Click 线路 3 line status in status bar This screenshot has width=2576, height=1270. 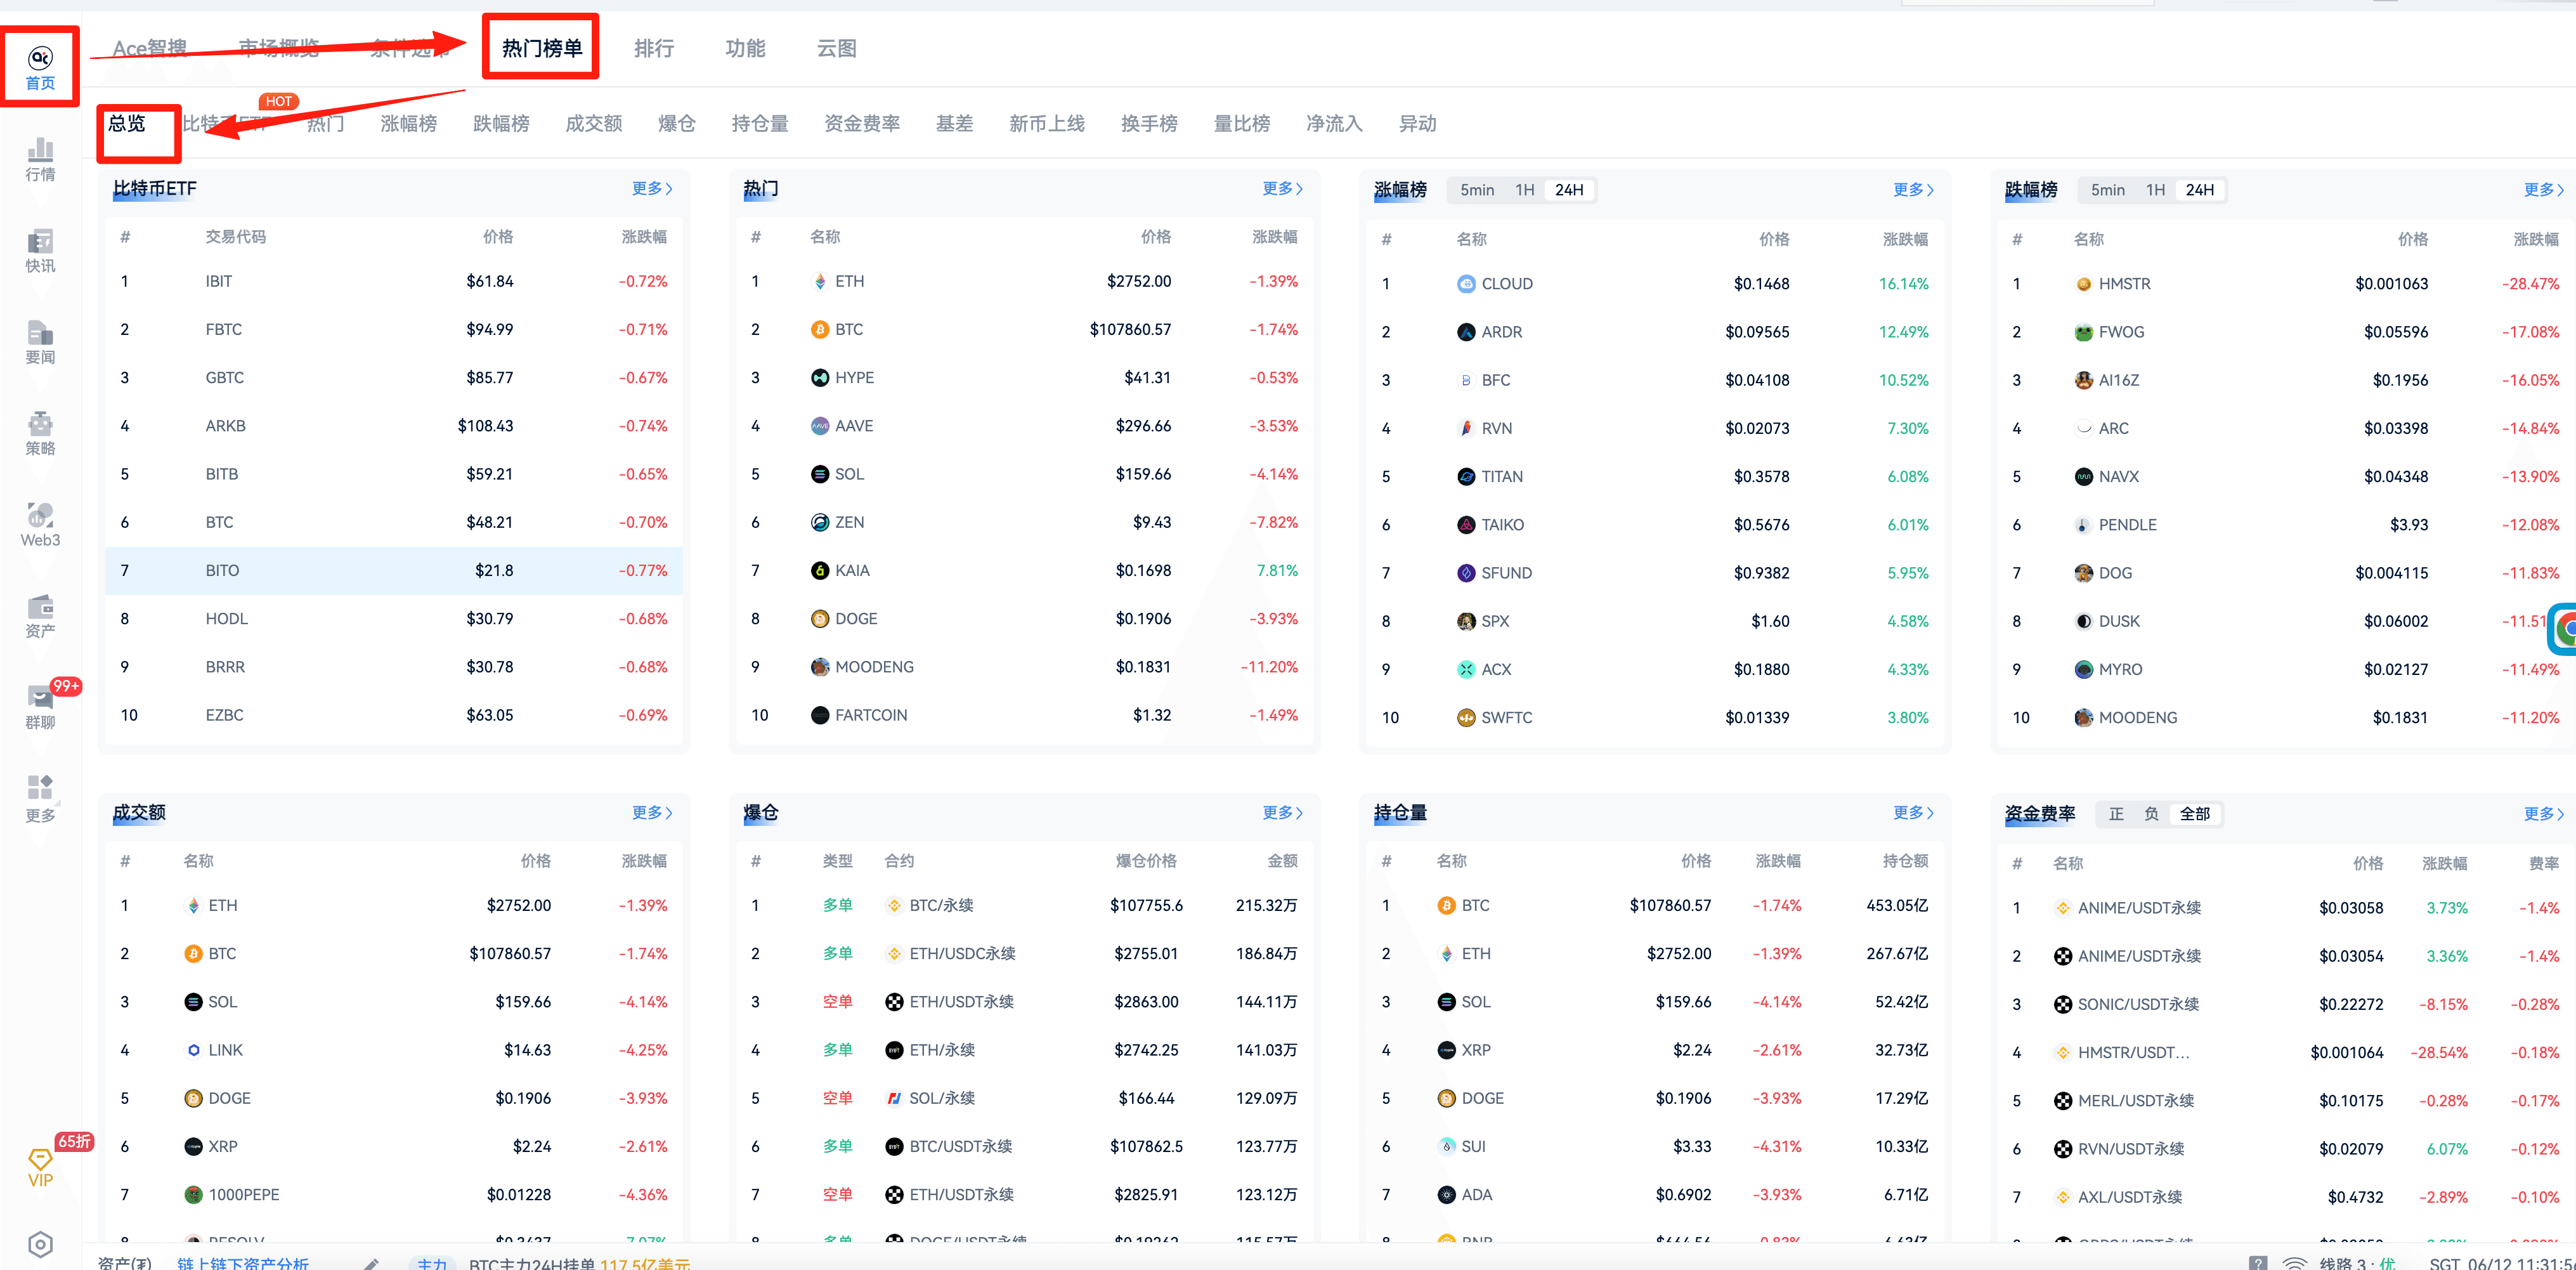(2357, 1263)
